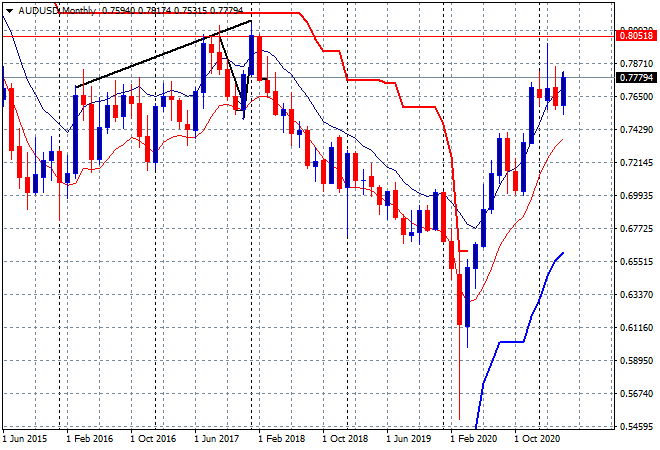660x450 pixels.
Task: Click the 1 Feb 2016 date label
Action: pos(90,439)
